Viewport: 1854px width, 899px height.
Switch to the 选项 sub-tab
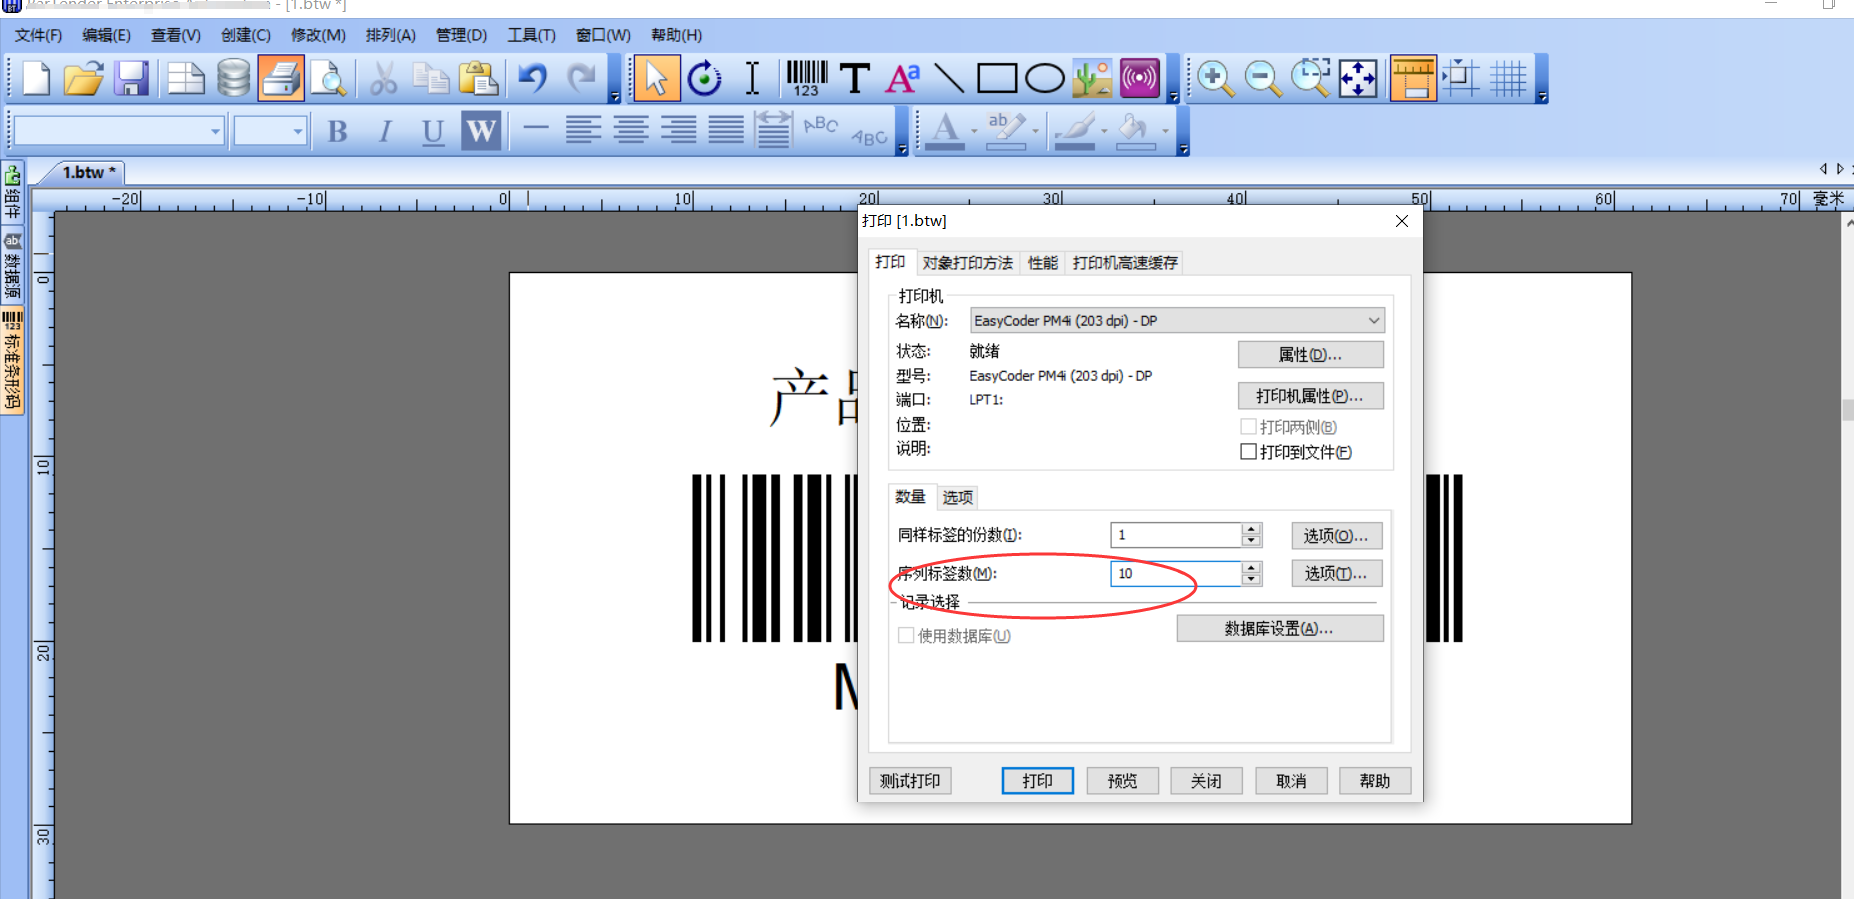pos(957,497)
